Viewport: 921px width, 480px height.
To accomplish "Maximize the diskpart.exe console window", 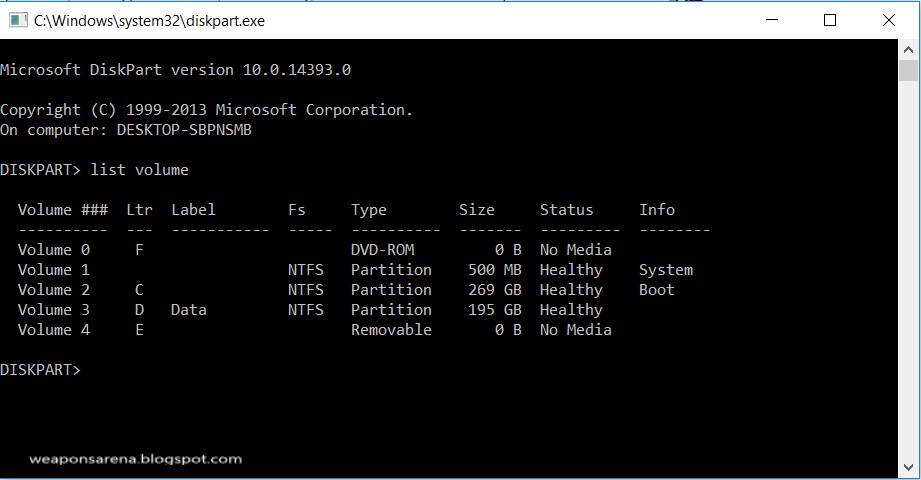I will point(830,20).
